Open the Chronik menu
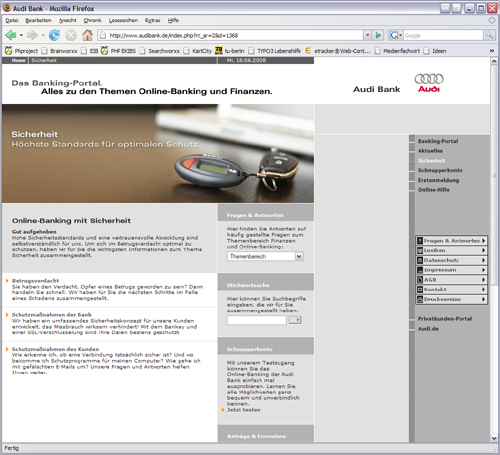This screenshot has width=500, height=455. tap(92, 20)
